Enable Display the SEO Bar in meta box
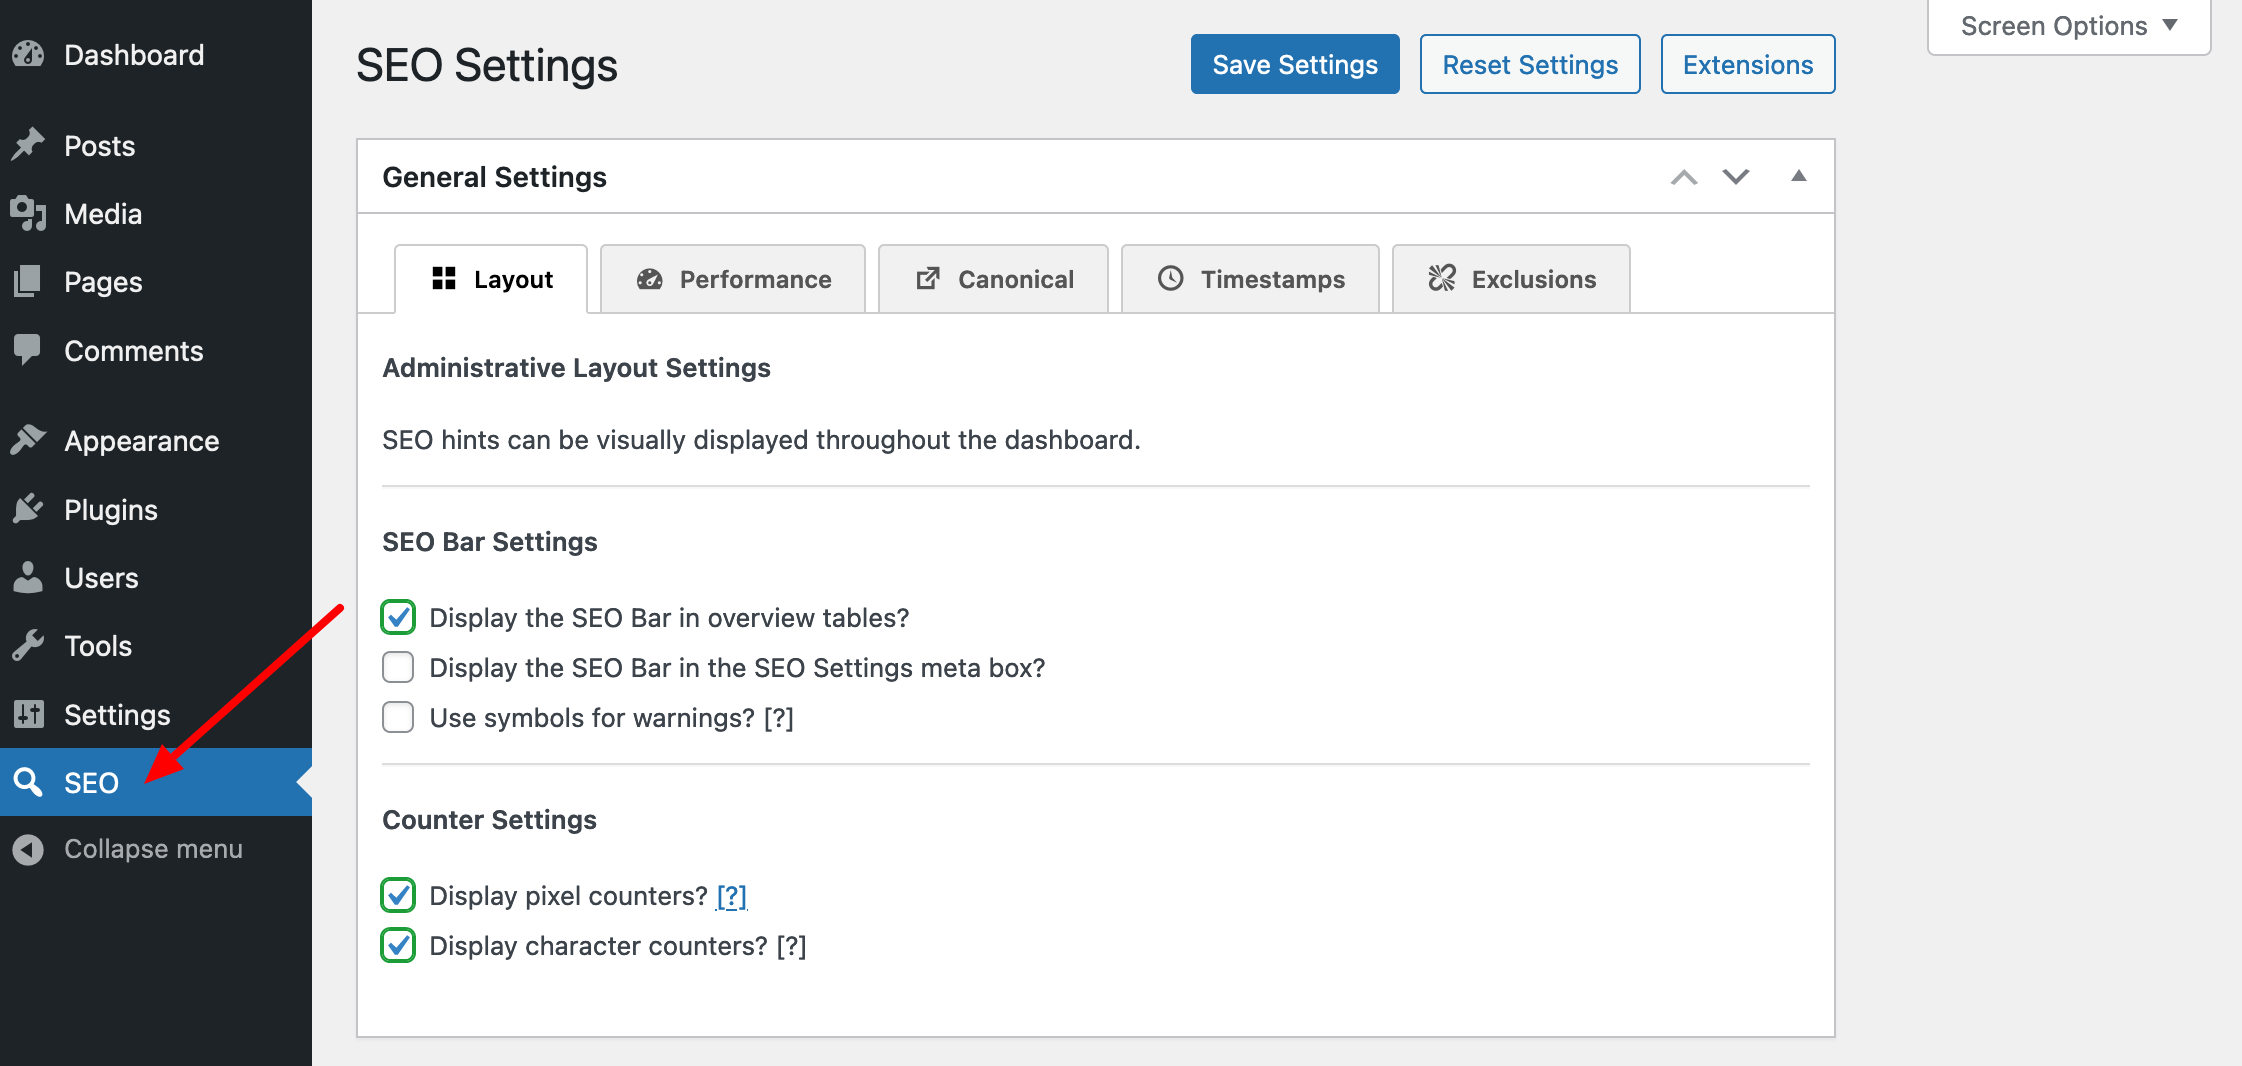Screen dimensions: 2242x1066 (397, 667)
